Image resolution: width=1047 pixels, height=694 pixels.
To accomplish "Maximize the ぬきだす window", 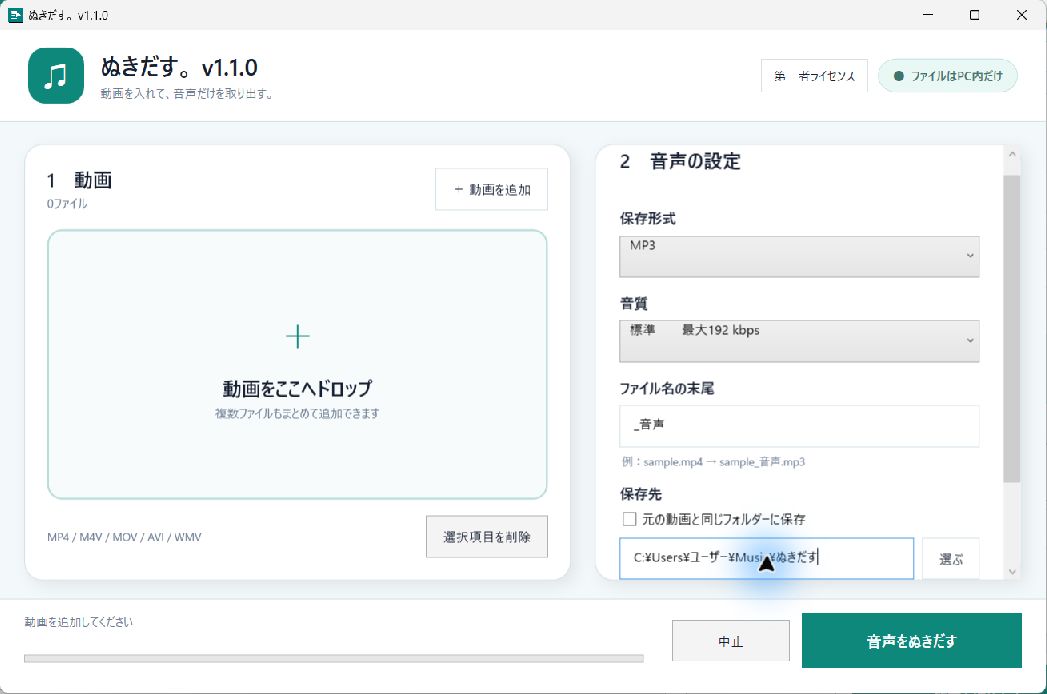I will 974,15.
